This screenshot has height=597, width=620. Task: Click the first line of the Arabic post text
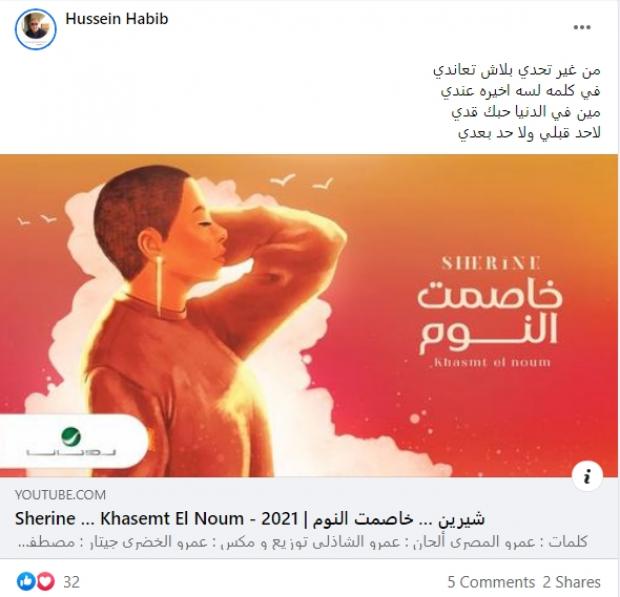point(516,70)
